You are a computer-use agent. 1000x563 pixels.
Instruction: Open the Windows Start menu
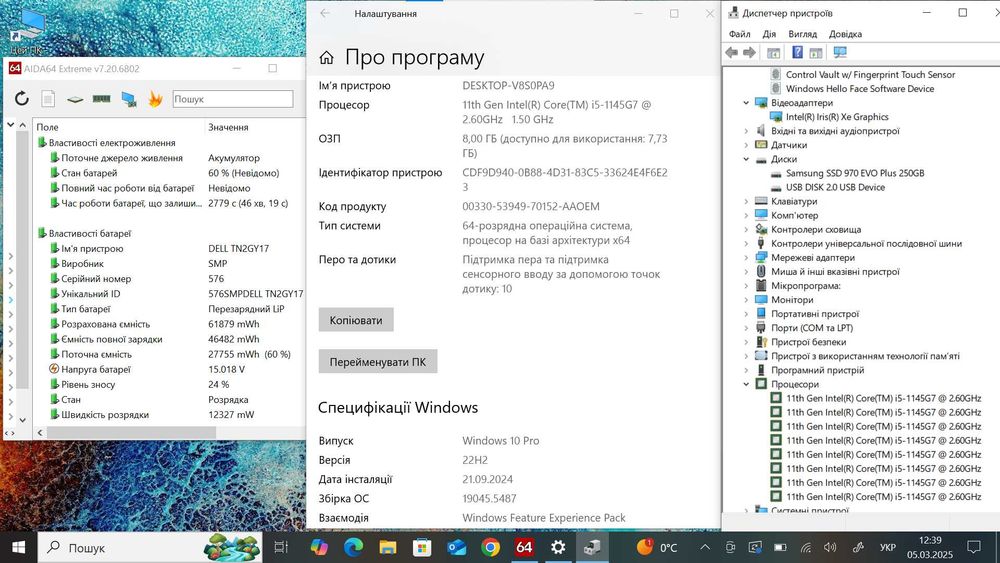[18, 547]
